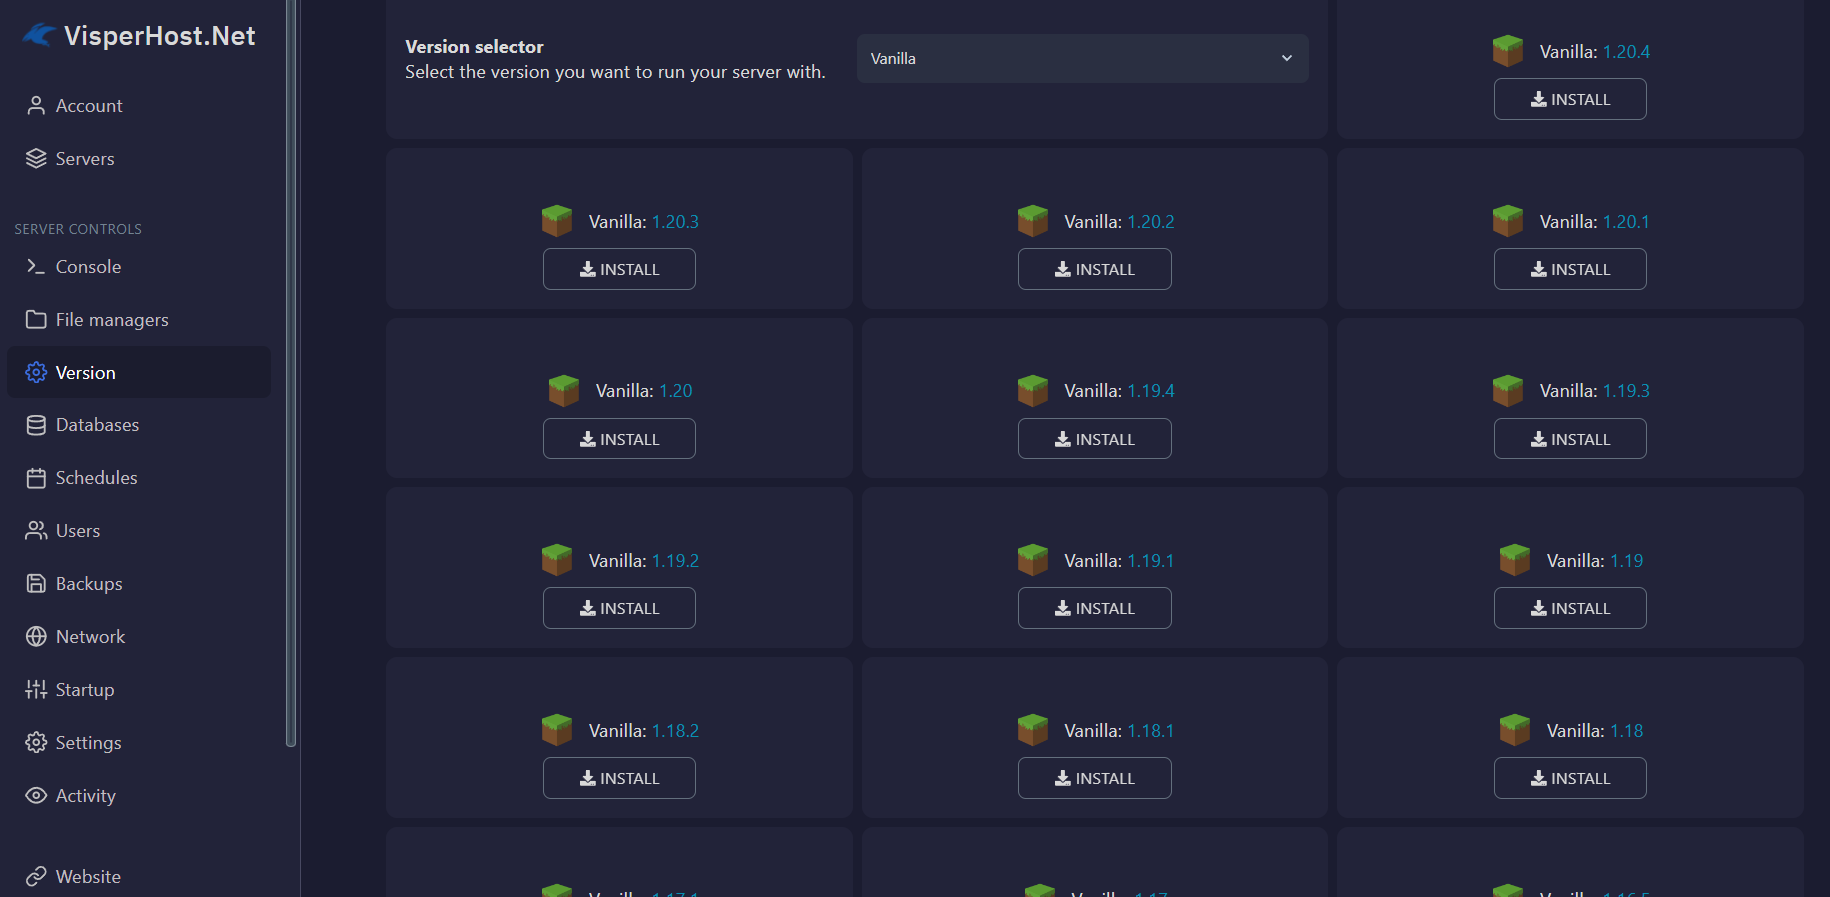Click grass block icon for Vanilla 1.20.2
The width and height of the screenshot is (1830, 897).
click(1033, 221)
